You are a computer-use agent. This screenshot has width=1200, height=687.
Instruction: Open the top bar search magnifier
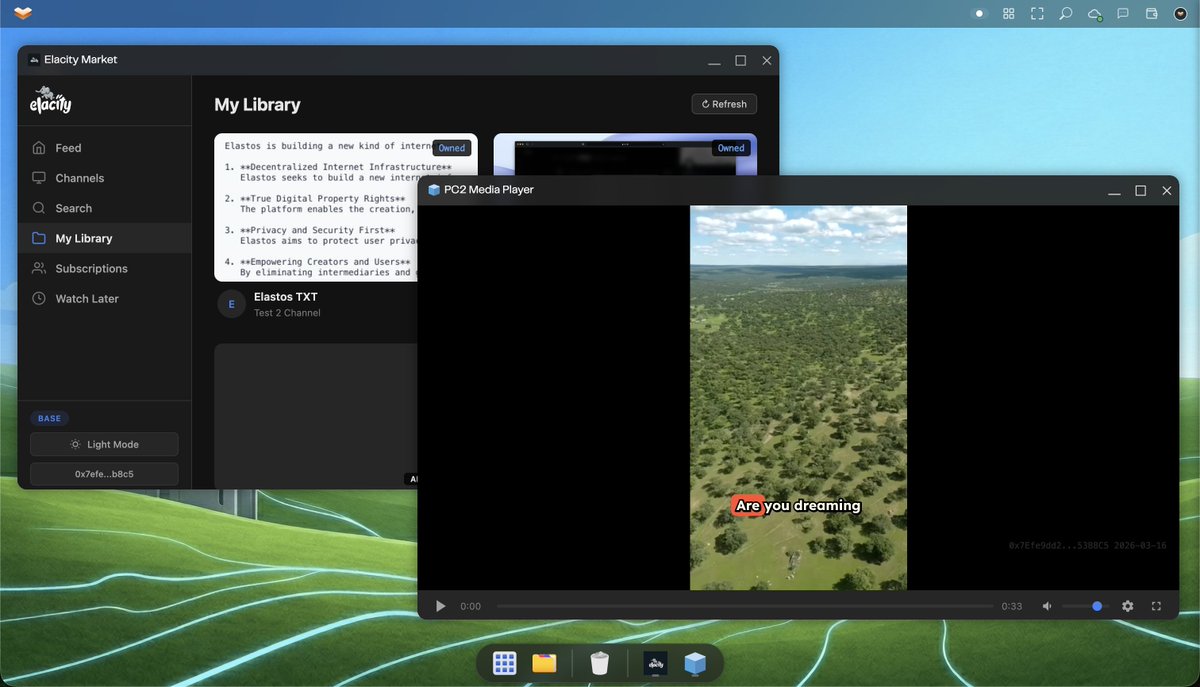pos(1066,14)
